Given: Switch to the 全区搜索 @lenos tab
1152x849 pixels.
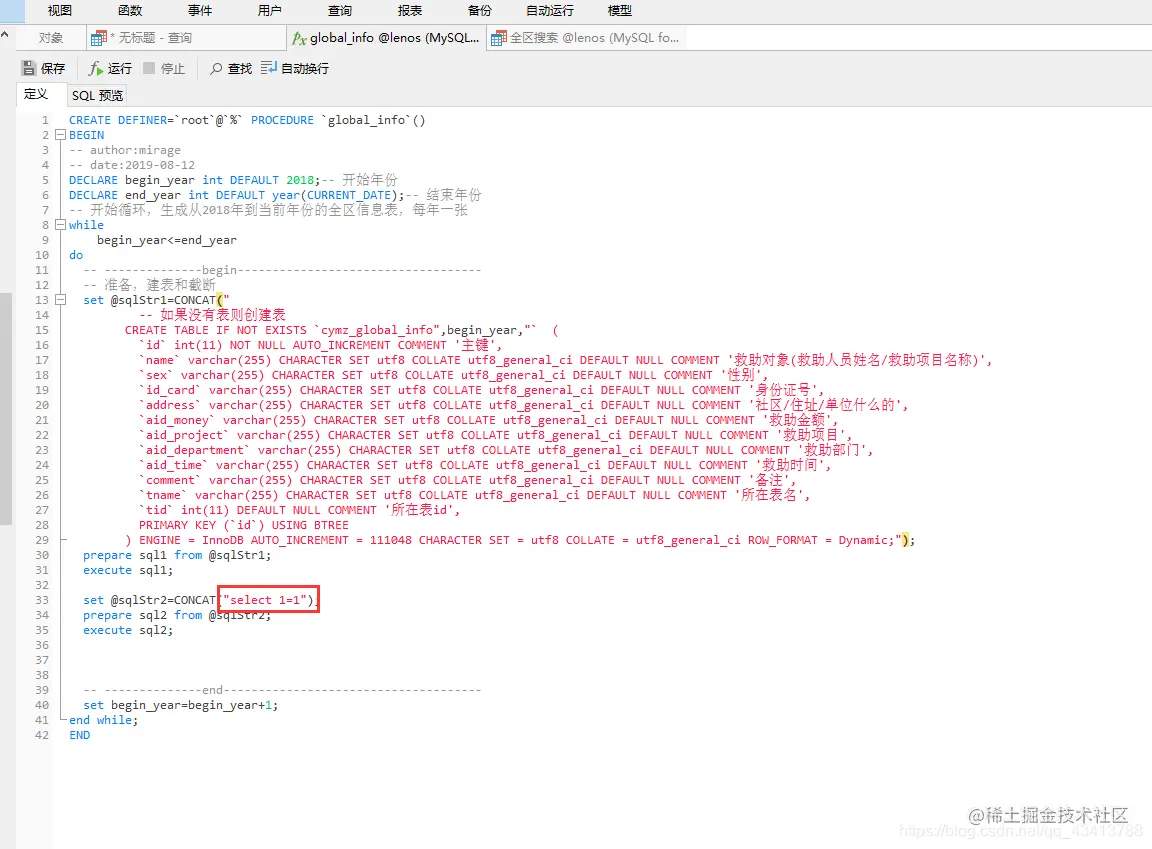Looking at the screenshot, I should pos(586,37).
